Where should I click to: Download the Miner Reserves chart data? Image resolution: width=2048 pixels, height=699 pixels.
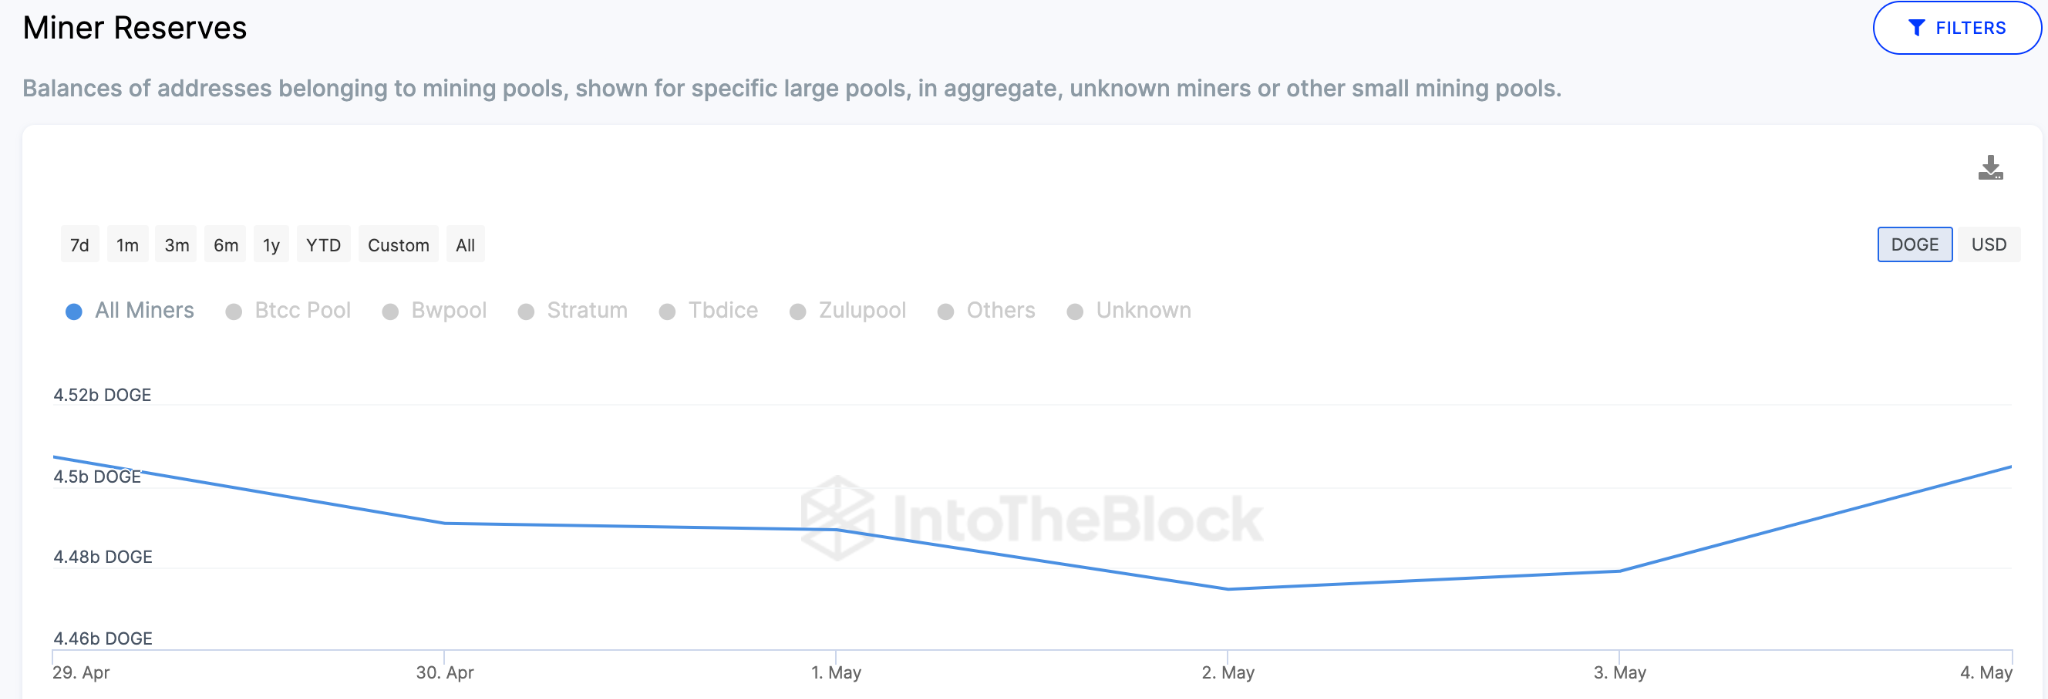click(x=1990, y=168)
